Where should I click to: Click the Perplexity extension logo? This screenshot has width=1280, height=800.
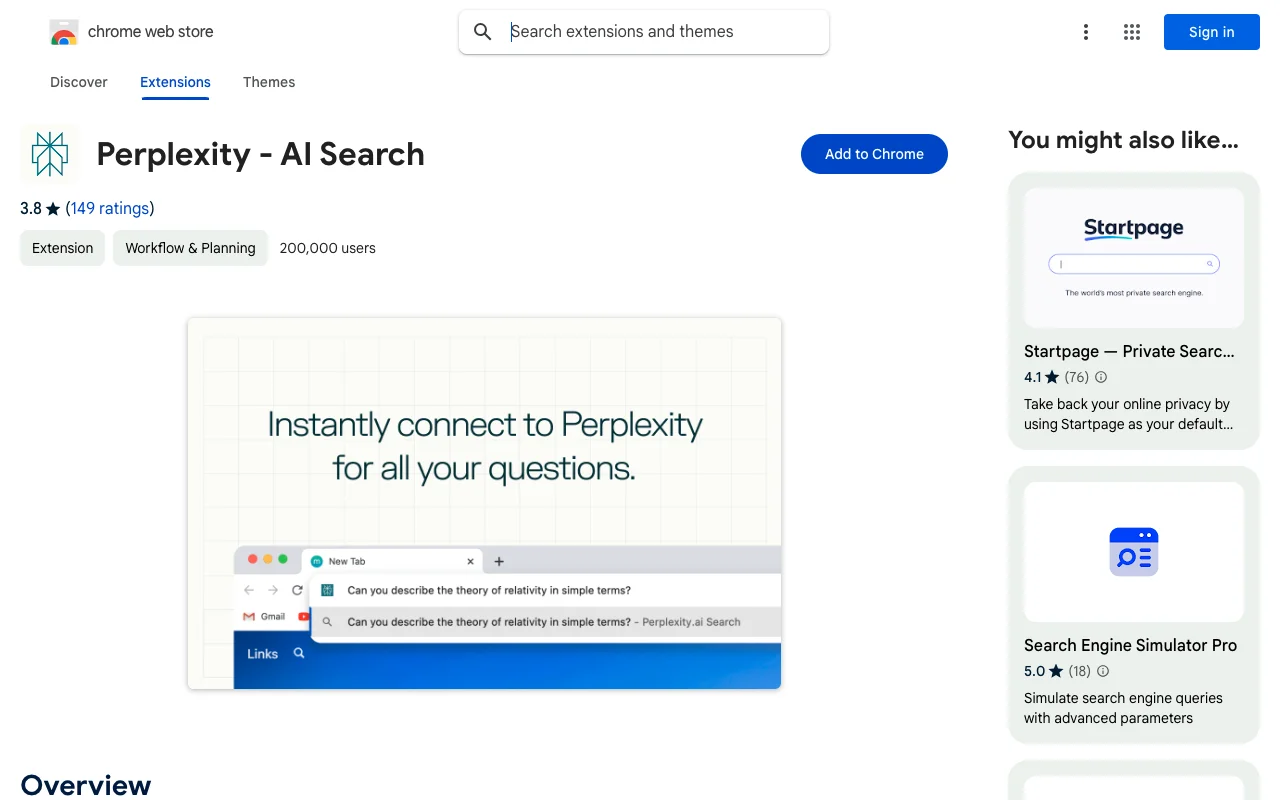pyautogui.click(x=49, y=153)
